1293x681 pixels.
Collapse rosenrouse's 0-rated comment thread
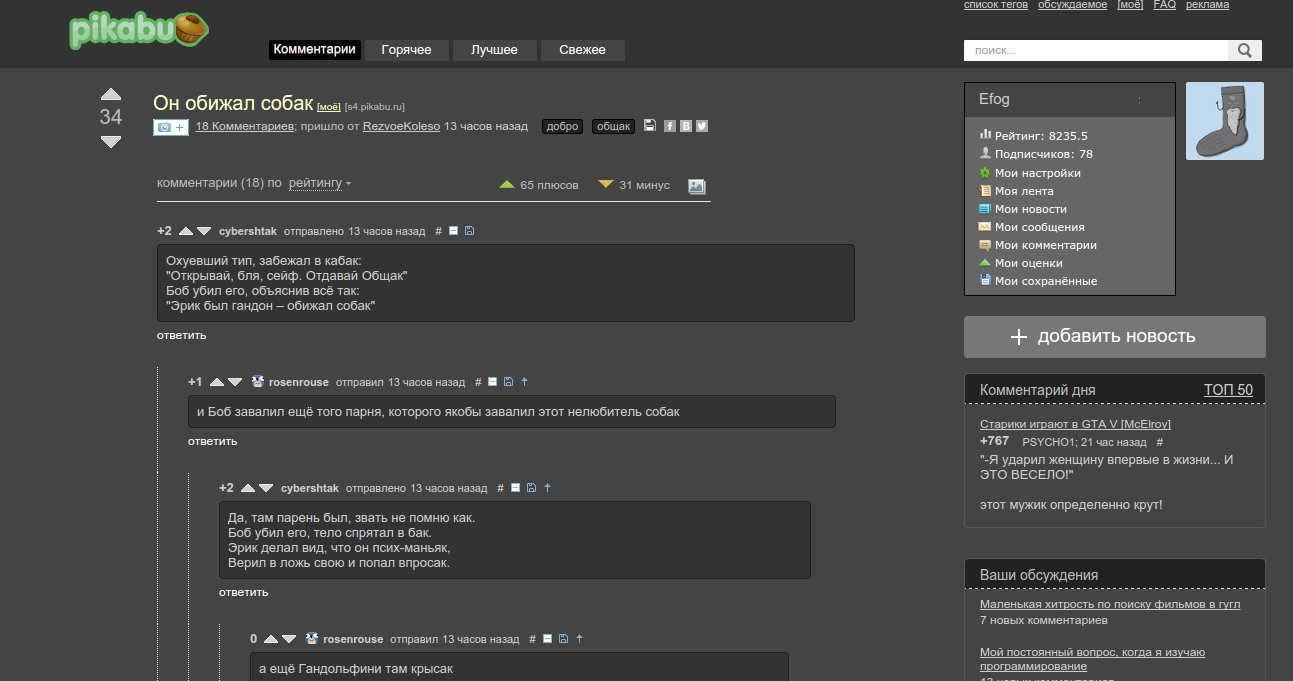pos(547,639)
